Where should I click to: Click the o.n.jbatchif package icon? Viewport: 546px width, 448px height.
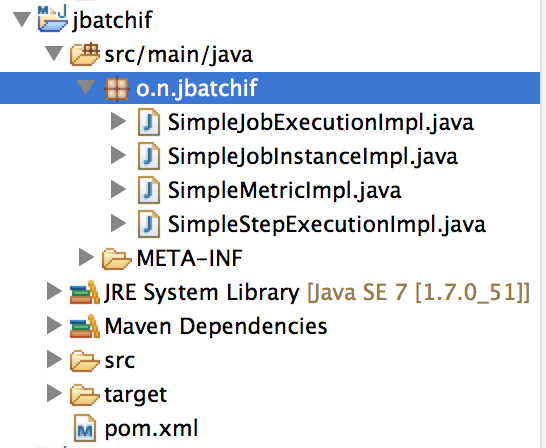pyautogui.click(x=117, y=88)
